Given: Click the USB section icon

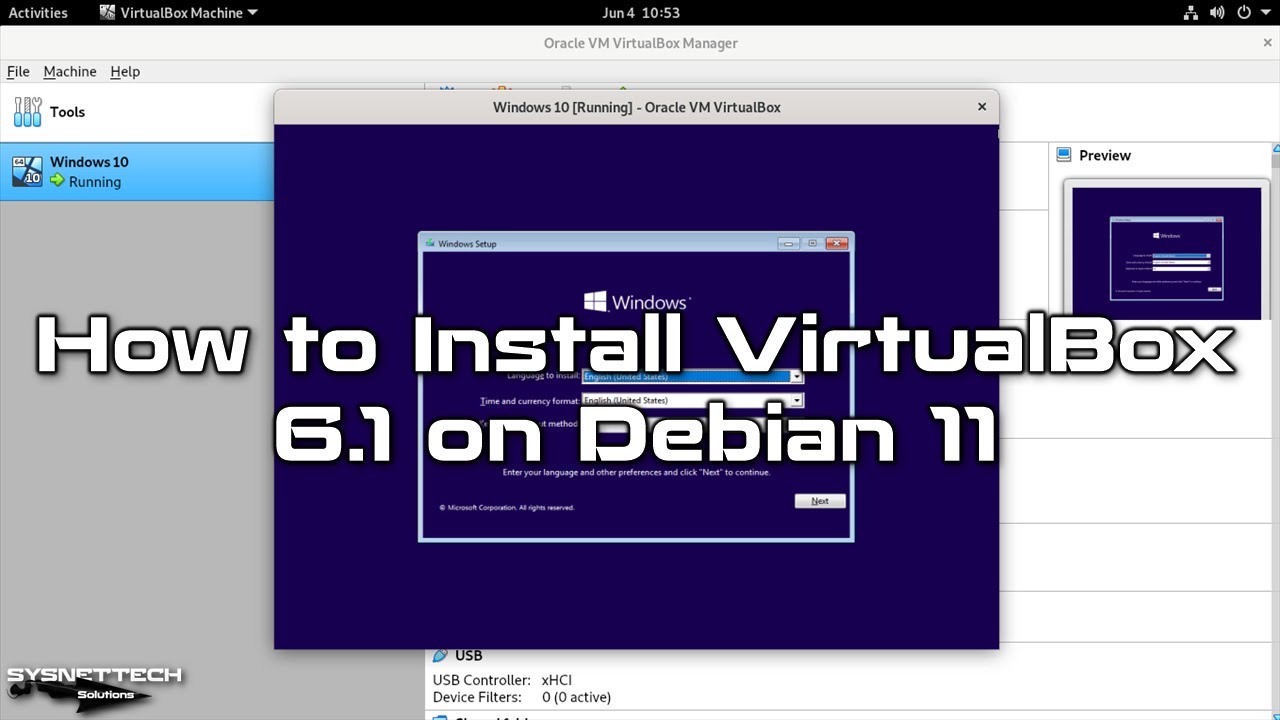Looking at the screenshot, I should [440, 655].
